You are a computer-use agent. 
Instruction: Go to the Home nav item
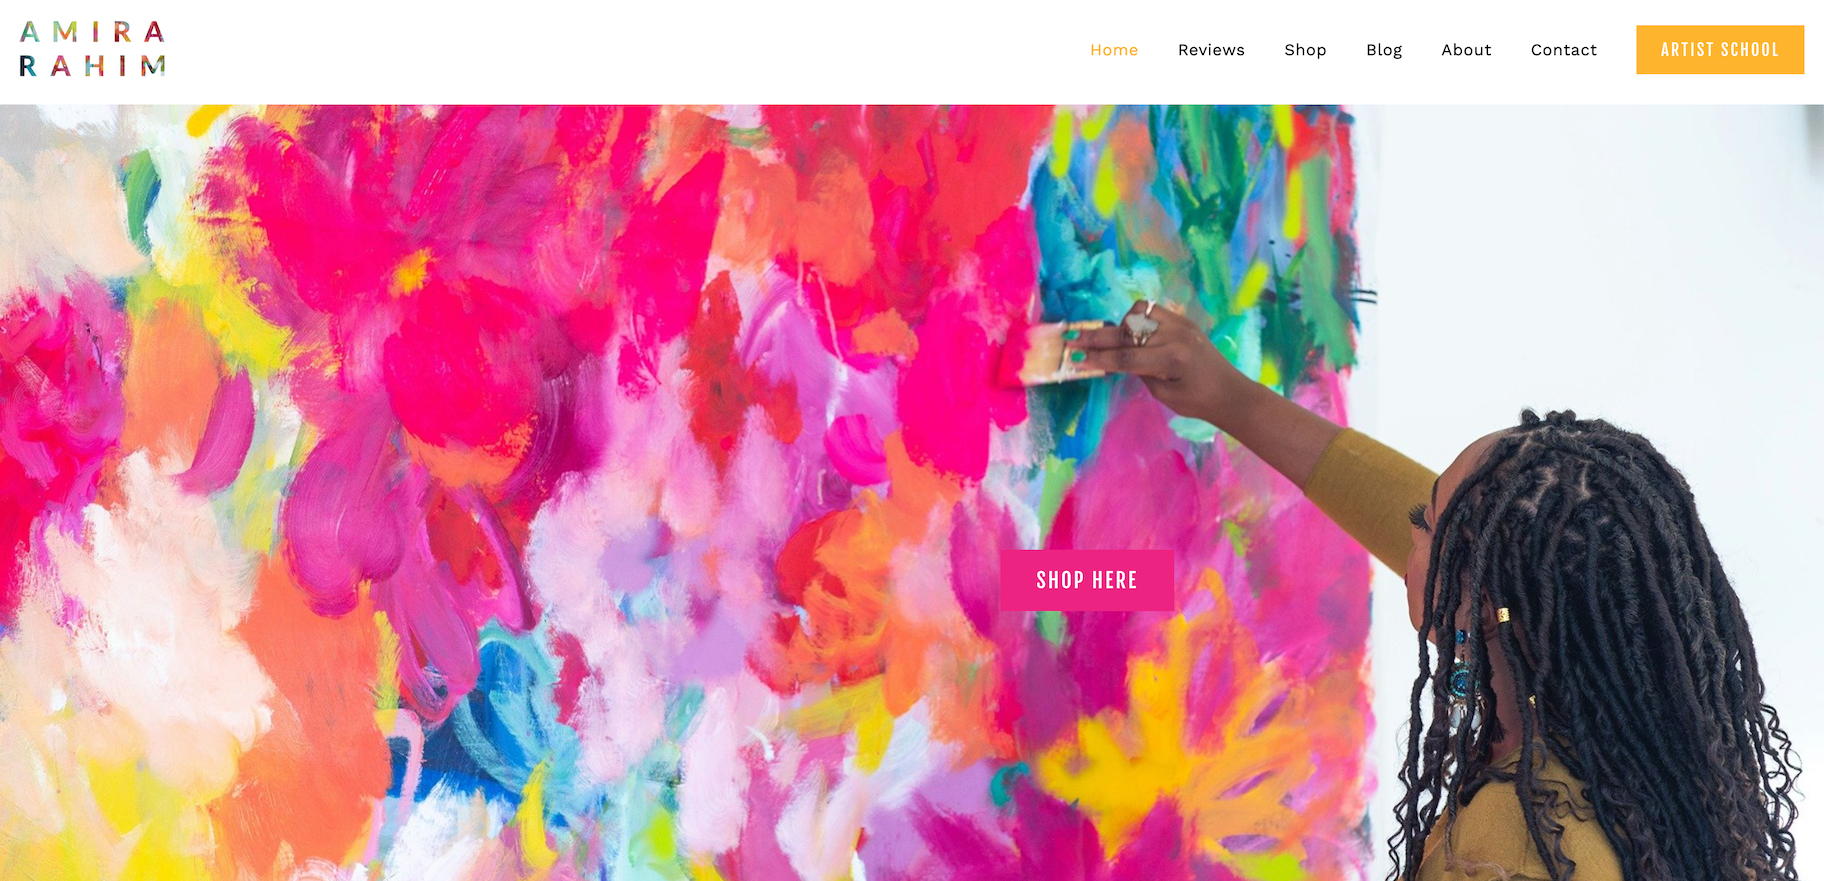pos(1114,50)
